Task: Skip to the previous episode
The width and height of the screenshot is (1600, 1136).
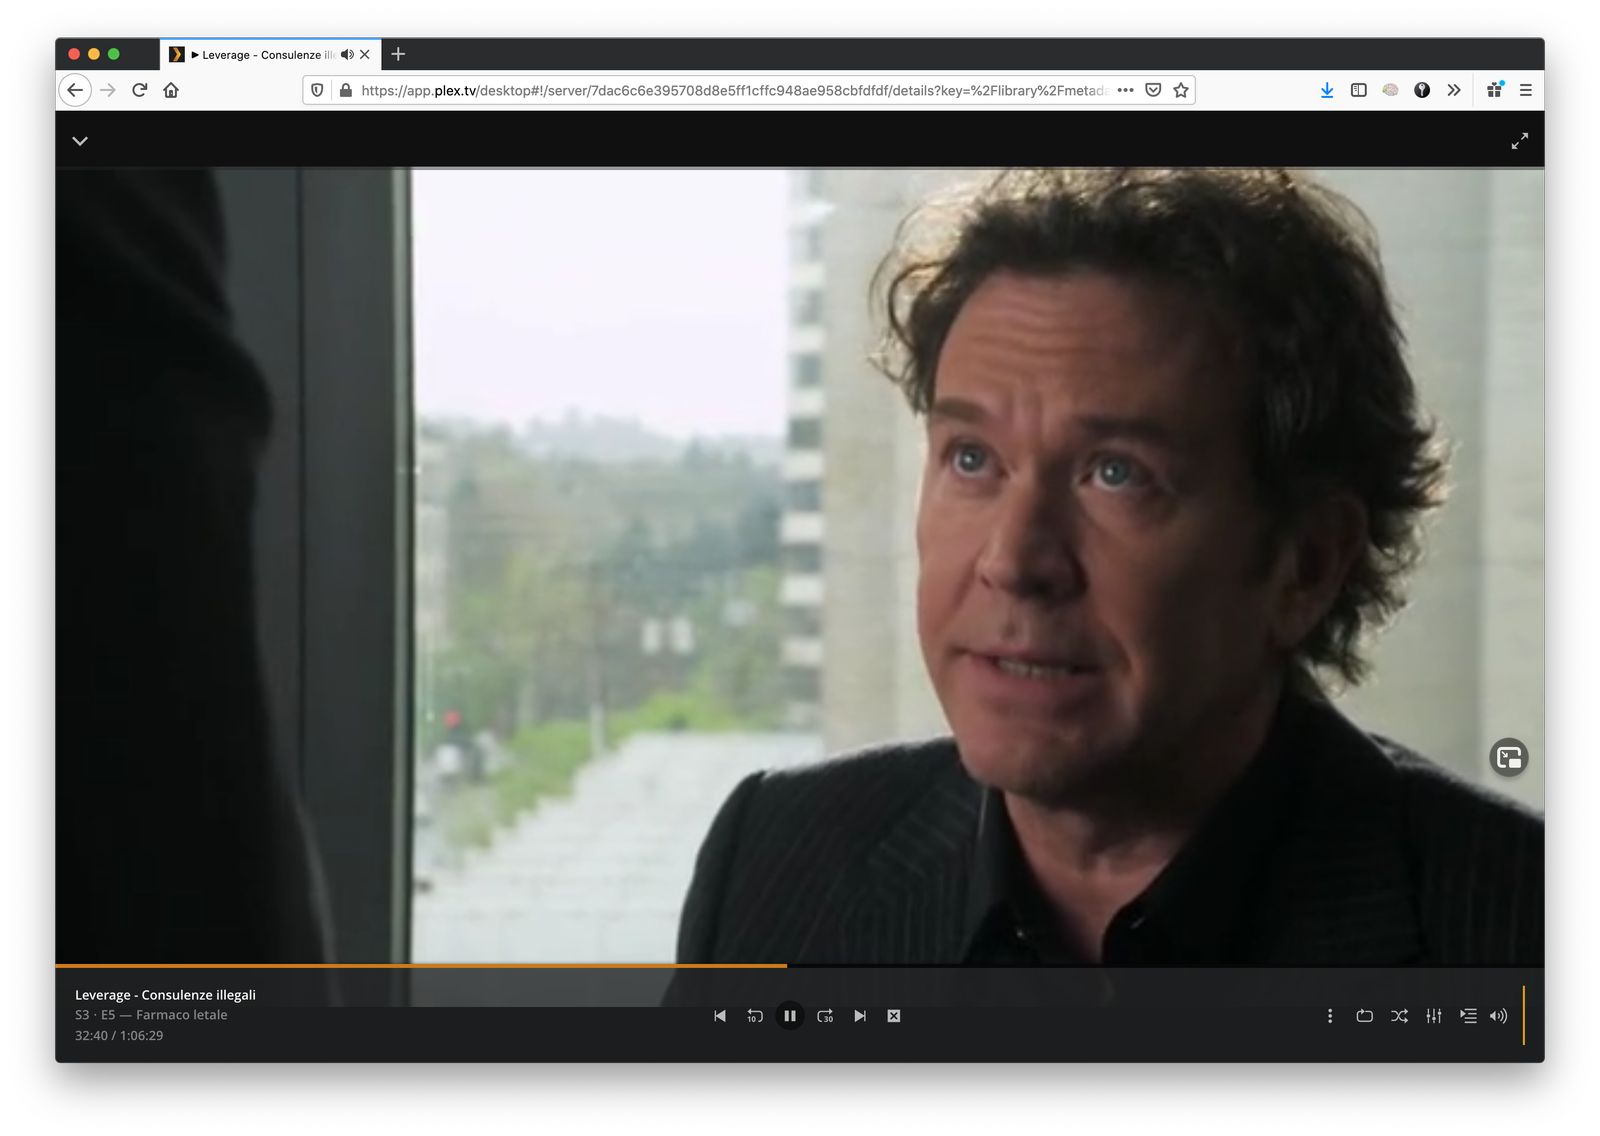Action: [x=720, y=1016]
